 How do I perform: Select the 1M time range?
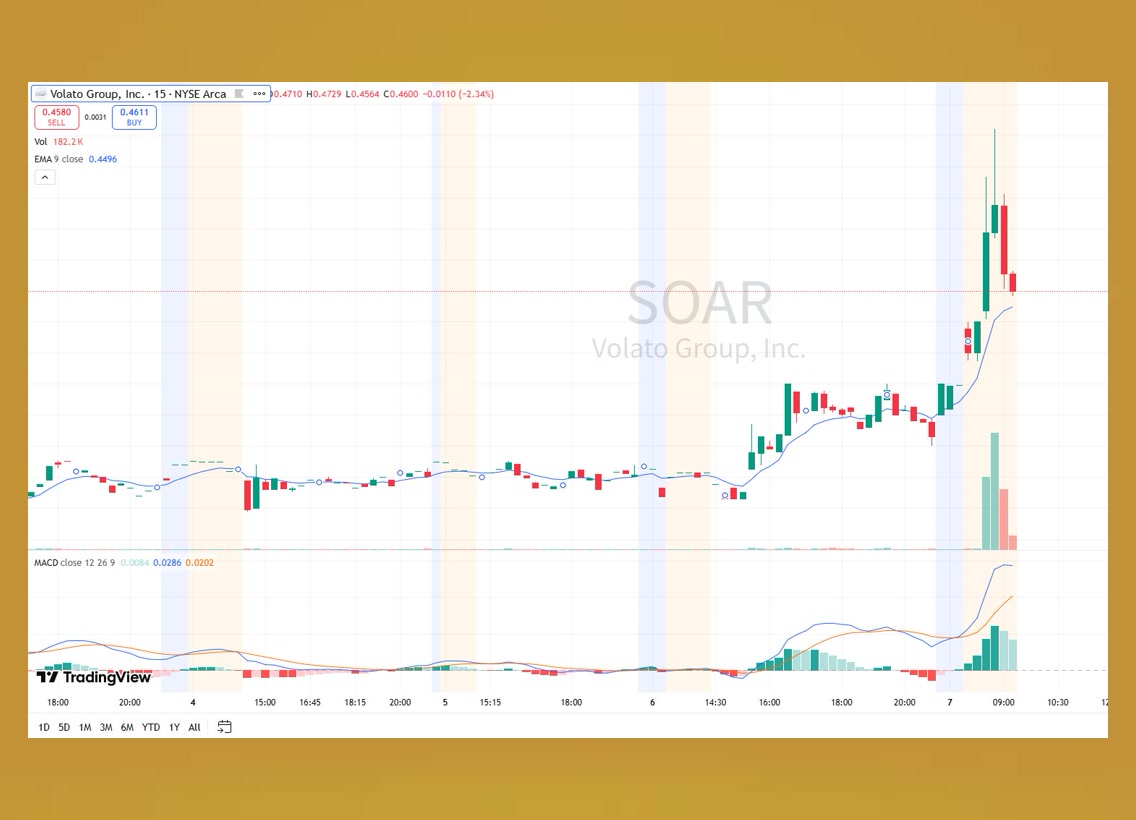coord(85,727)
